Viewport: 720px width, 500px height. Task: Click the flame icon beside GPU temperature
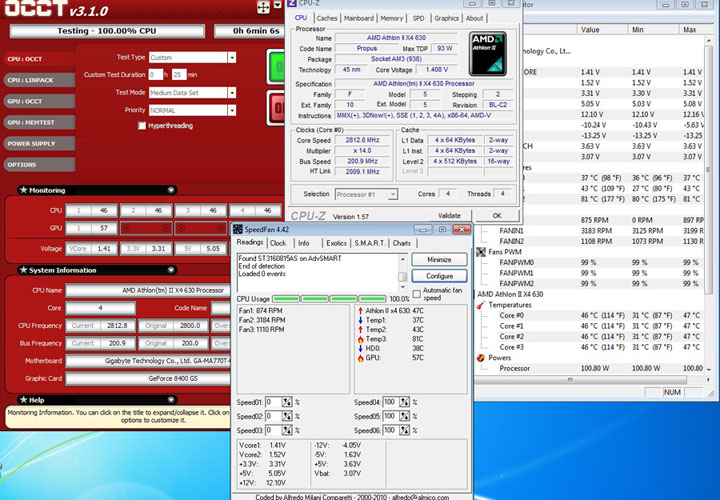tap(360, 358)
